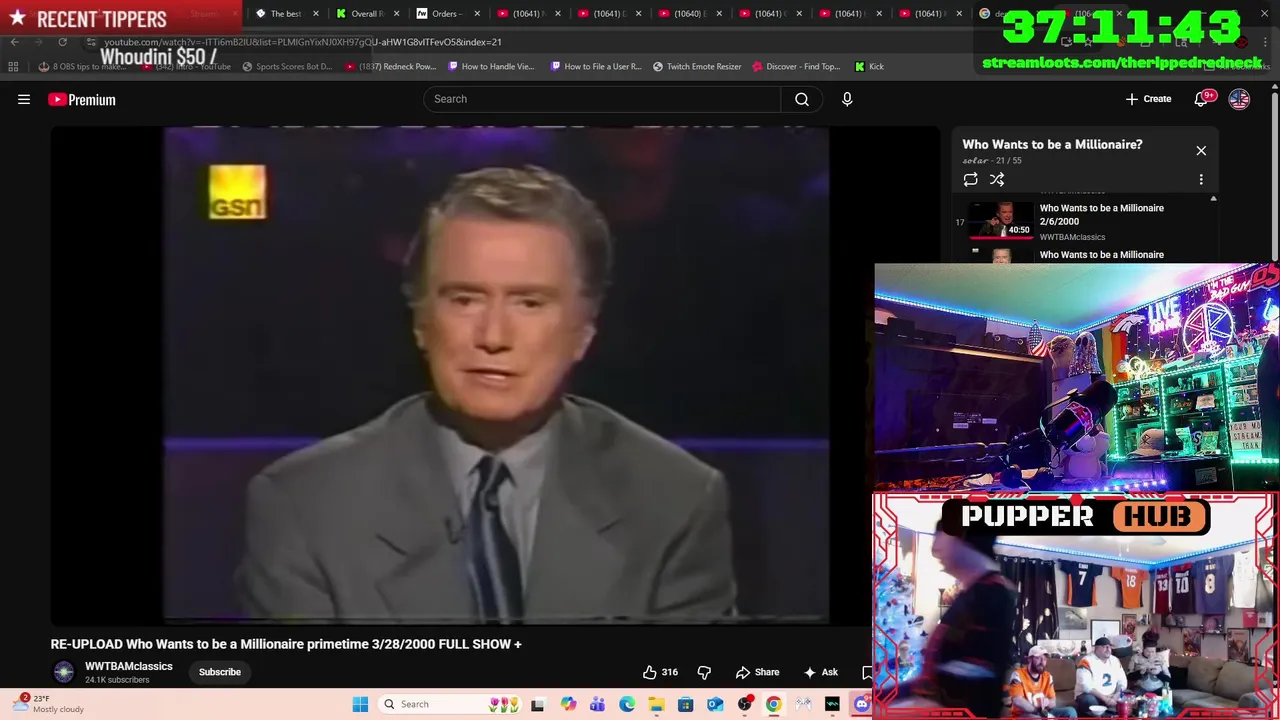Go back with browser back arrow

coord(15,42)
